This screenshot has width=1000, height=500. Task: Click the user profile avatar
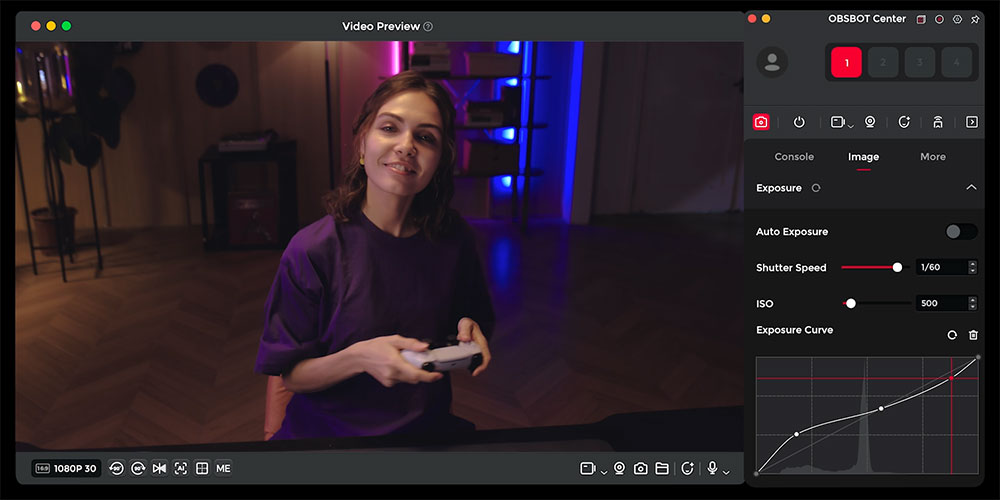[772, 62]
